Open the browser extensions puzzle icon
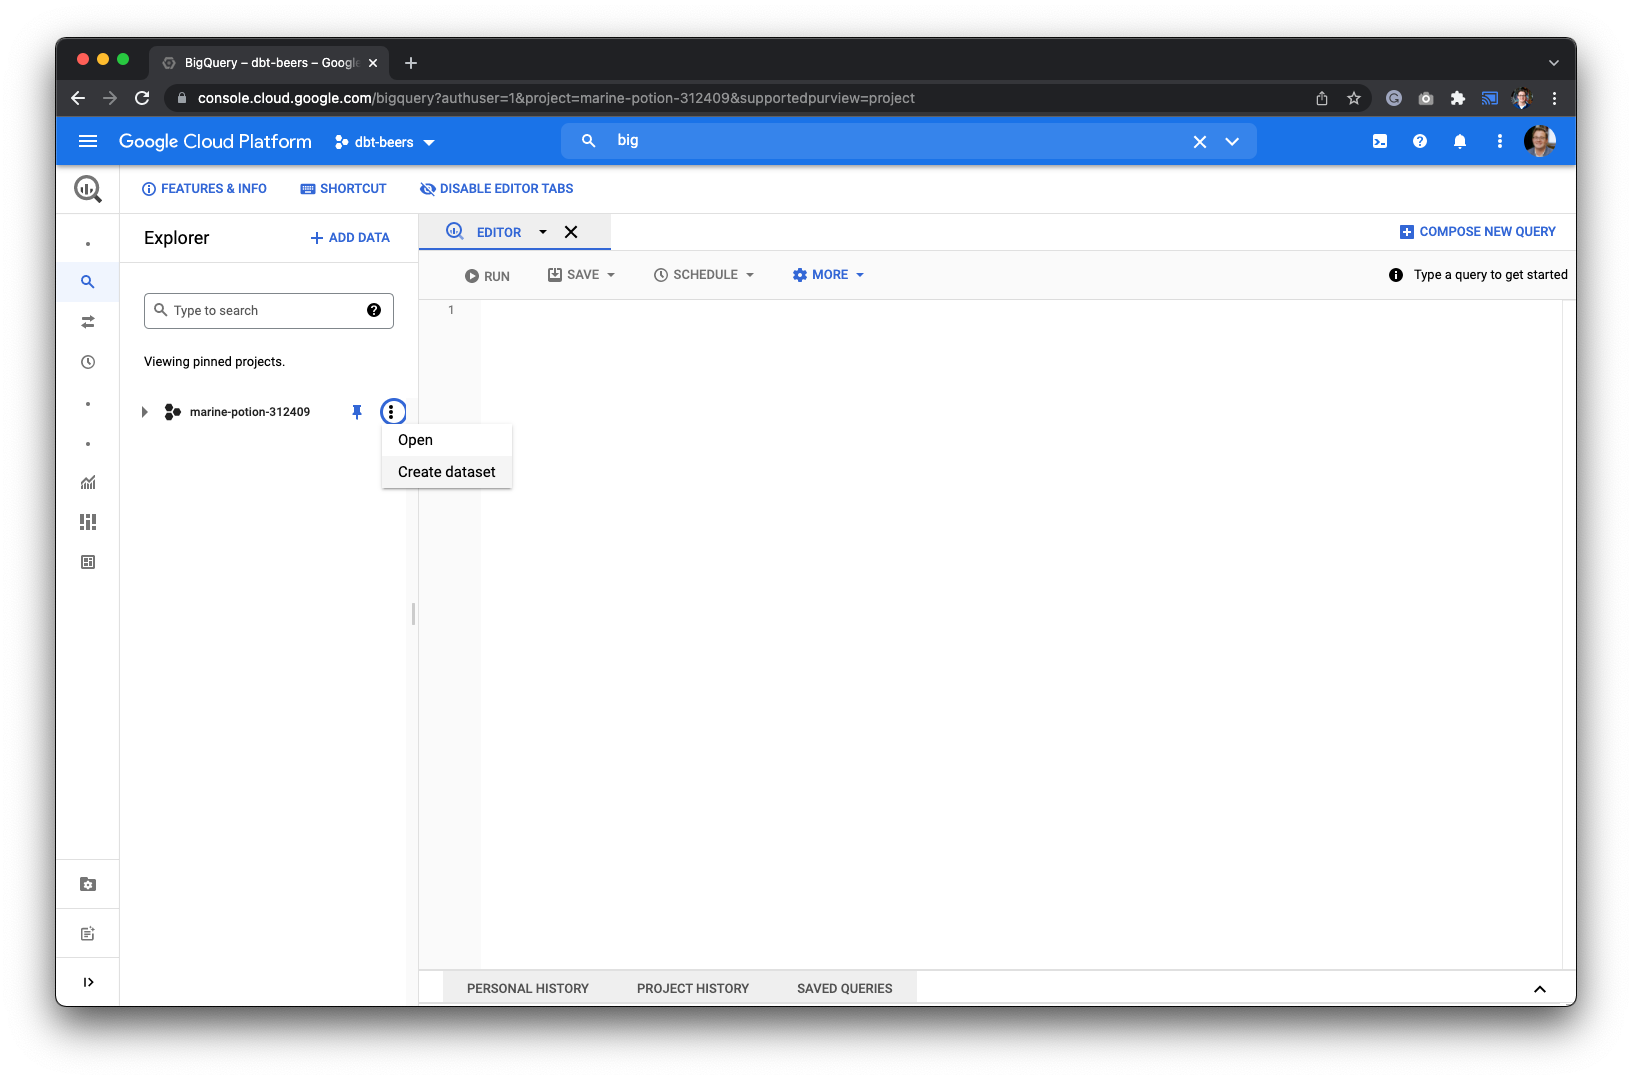Viewport: 1632px width, 1080px height. [1458, 98]
